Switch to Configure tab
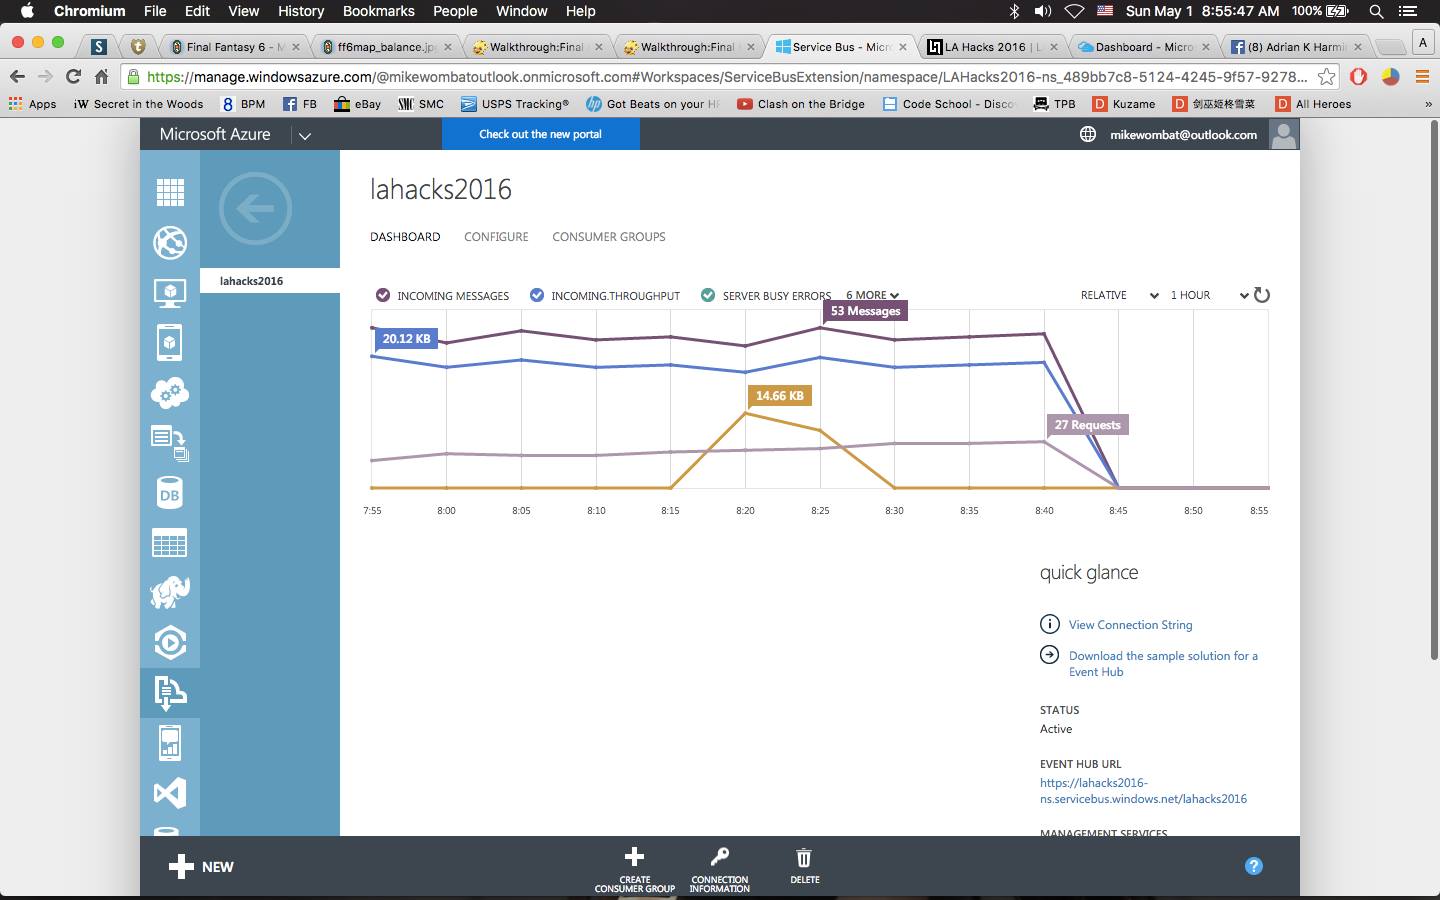This screenshot has width=1440, height=900. pos(496,237)
